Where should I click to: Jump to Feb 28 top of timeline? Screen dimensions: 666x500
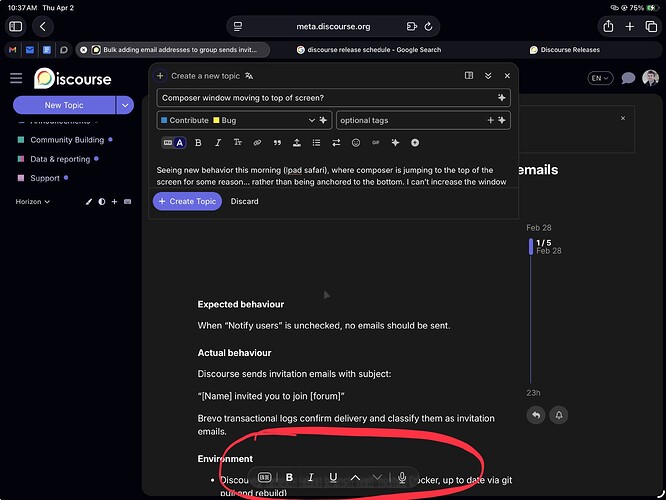pyautogui.click(x=539, y=228)
